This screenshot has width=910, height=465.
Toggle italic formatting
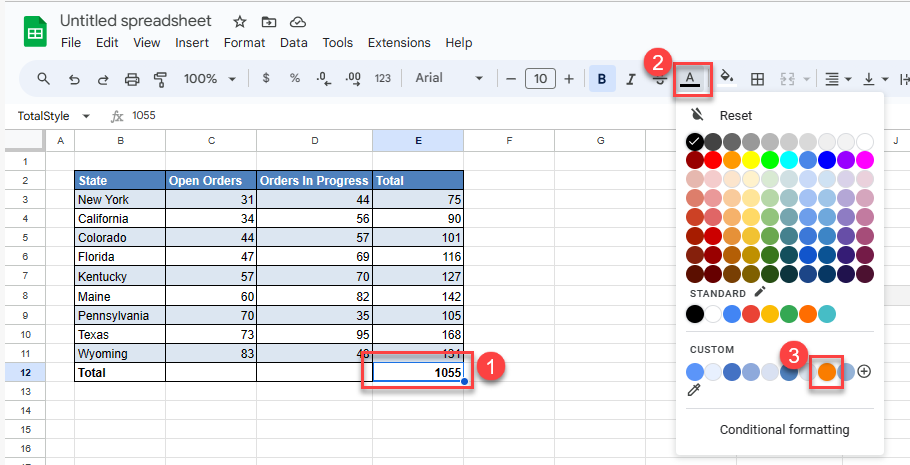point(630,79)
